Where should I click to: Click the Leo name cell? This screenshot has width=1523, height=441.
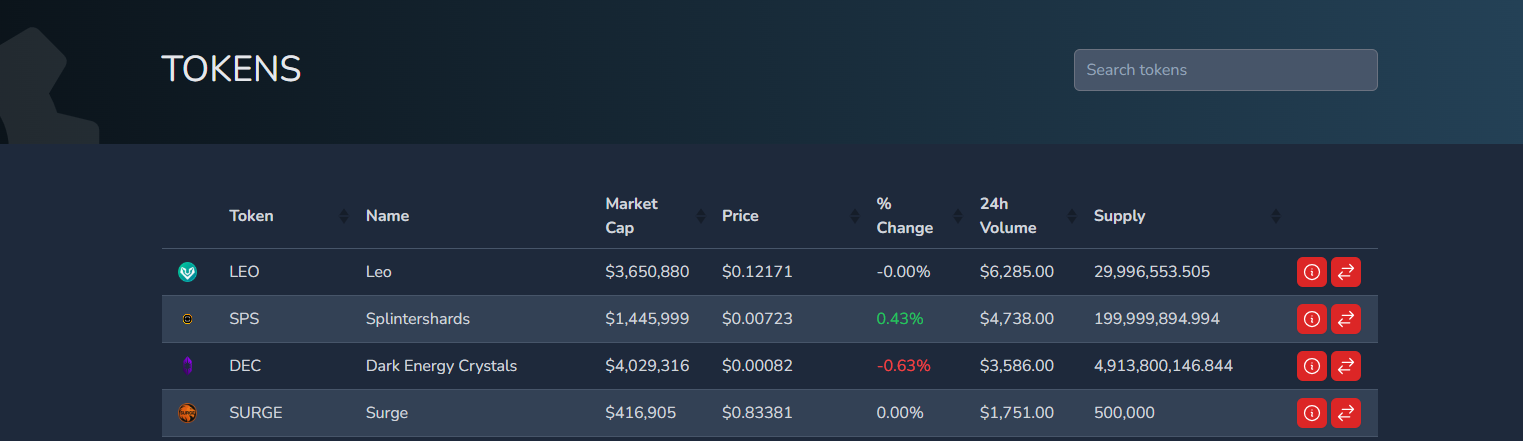pos(379,272)
